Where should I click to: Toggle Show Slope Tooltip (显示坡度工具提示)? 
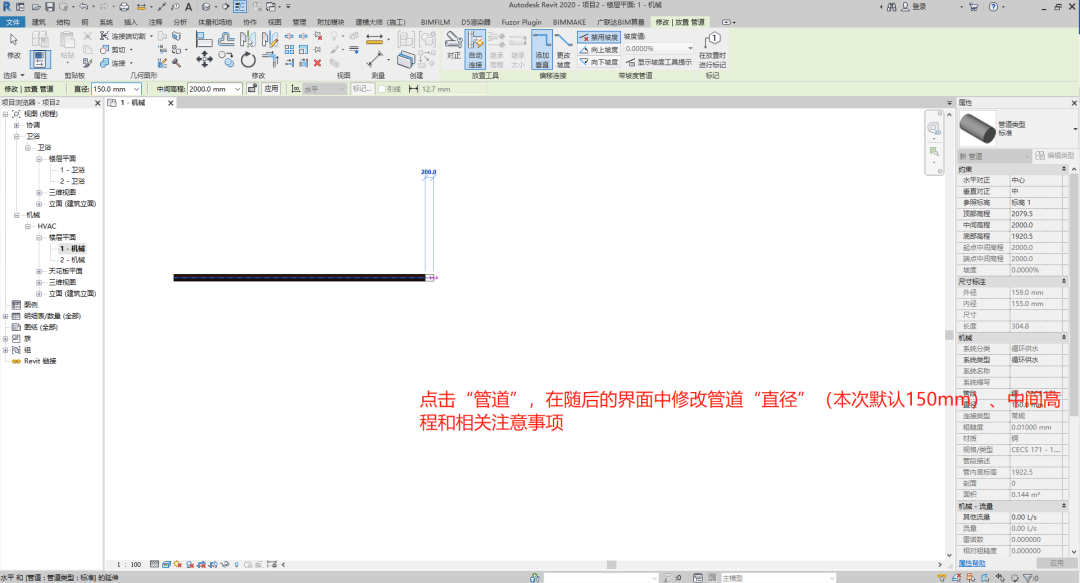pyautogui.click(x=658, y=62)
